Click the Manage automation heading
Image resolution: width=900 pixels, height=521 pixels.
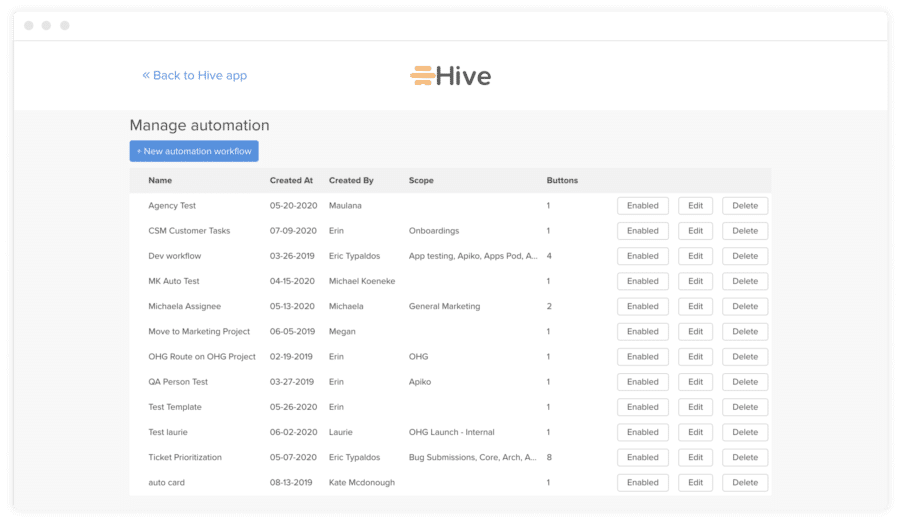click(199, 125)
